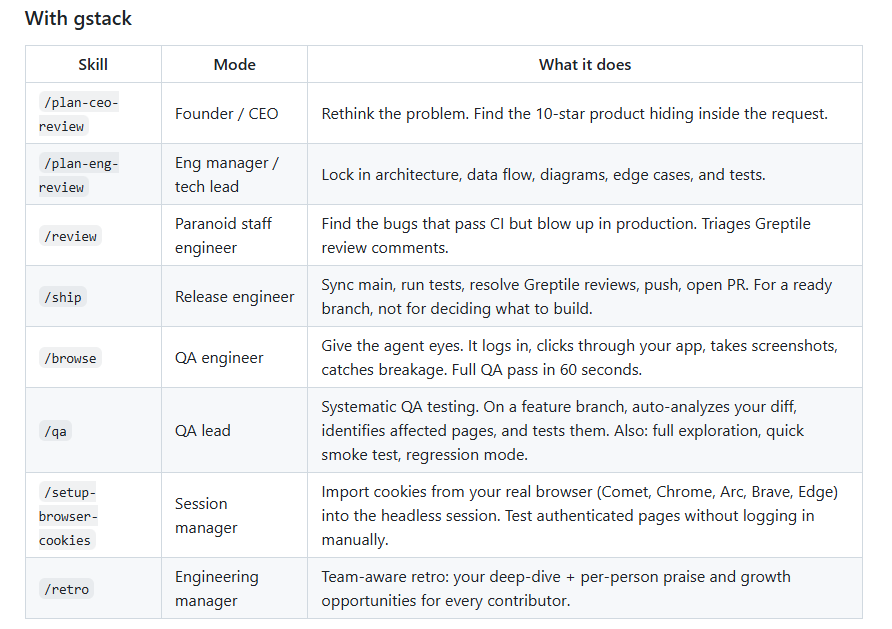Click the "Skill" column header
Image resolution: width=892 pixels, height=629 pixels.
click(x=93, y=65)
